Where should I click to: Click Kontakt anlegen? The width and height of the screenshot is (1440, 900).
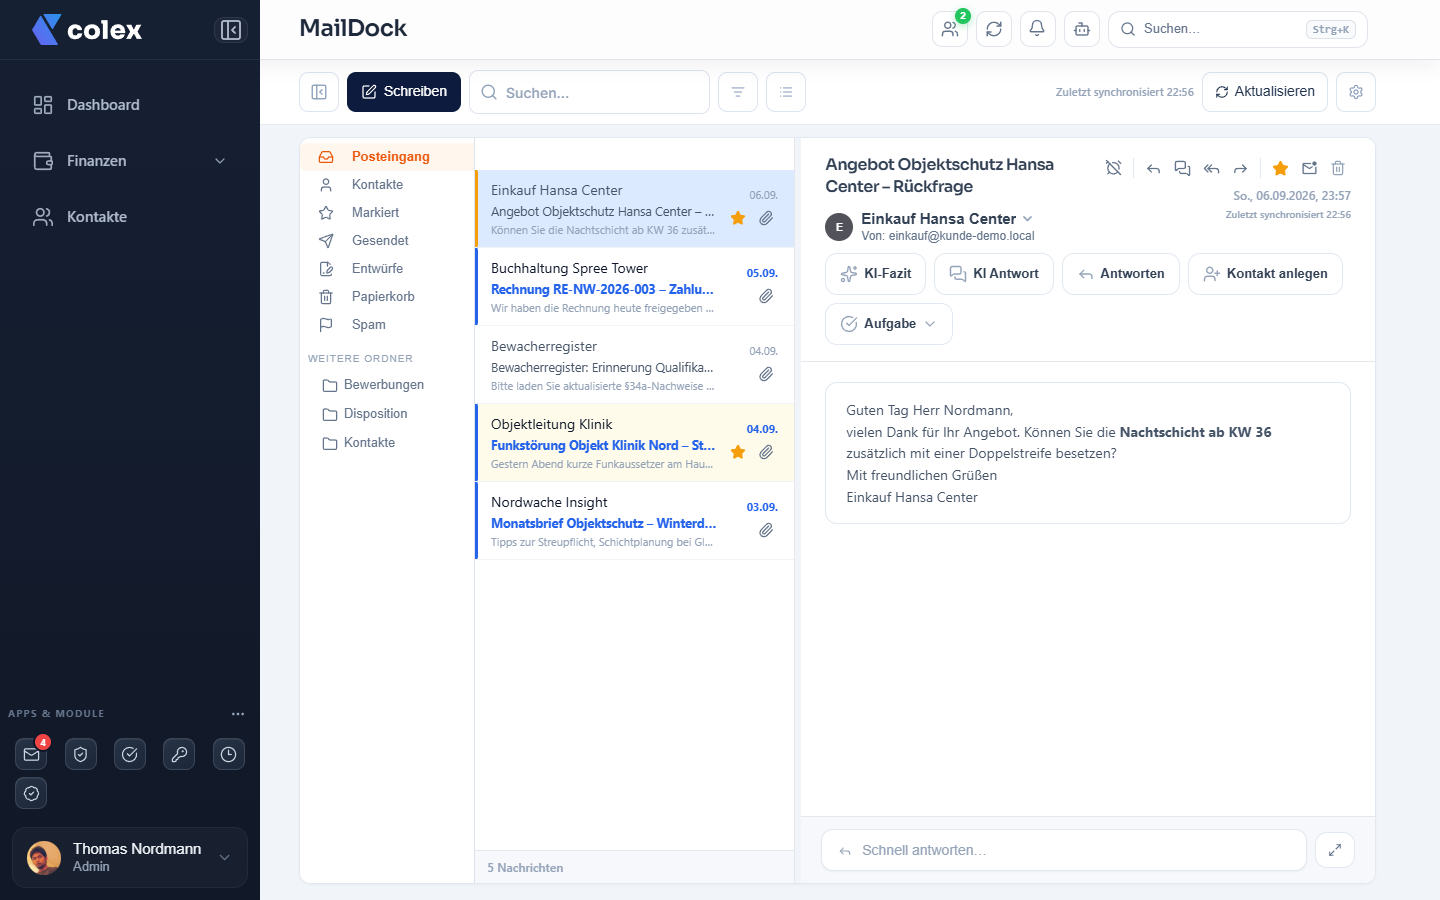1265,274
